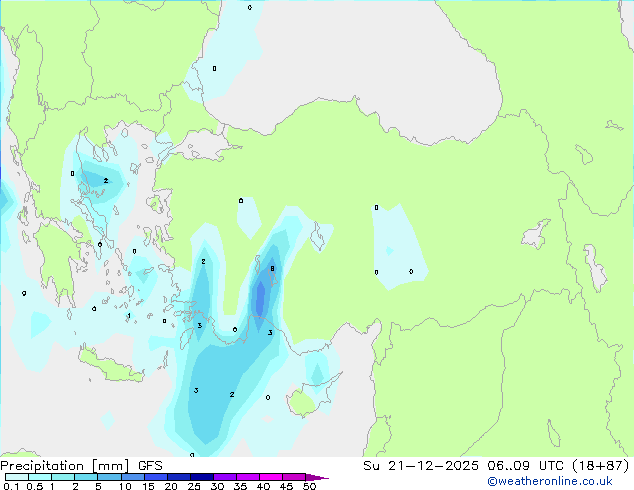Click the legend scale label '35'
This screenshot has height=490, width=634.
click(240, 486)
